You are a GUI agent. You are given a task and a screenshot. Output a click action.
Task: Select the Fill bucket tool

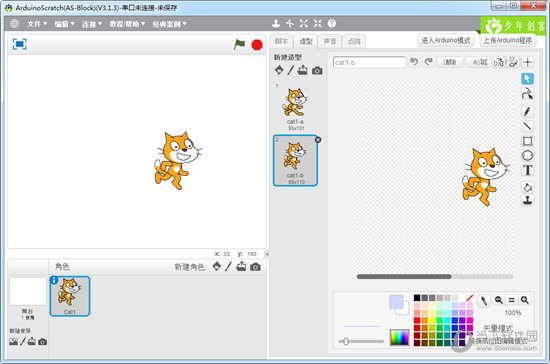coord(528,187)
